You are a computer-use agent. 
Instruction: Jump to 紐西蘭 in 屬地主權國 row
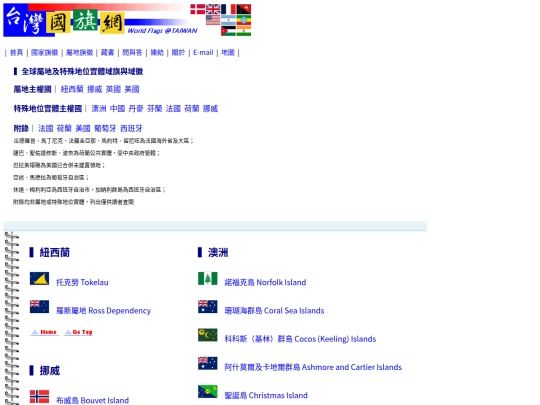[x=72, y=89]
